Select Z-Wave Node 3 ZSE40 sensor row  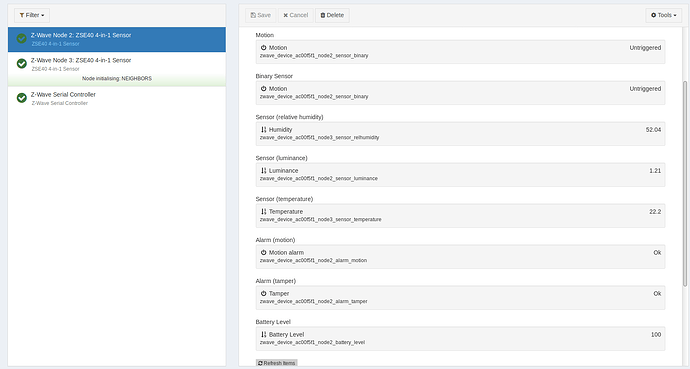[x=117, y=69]
